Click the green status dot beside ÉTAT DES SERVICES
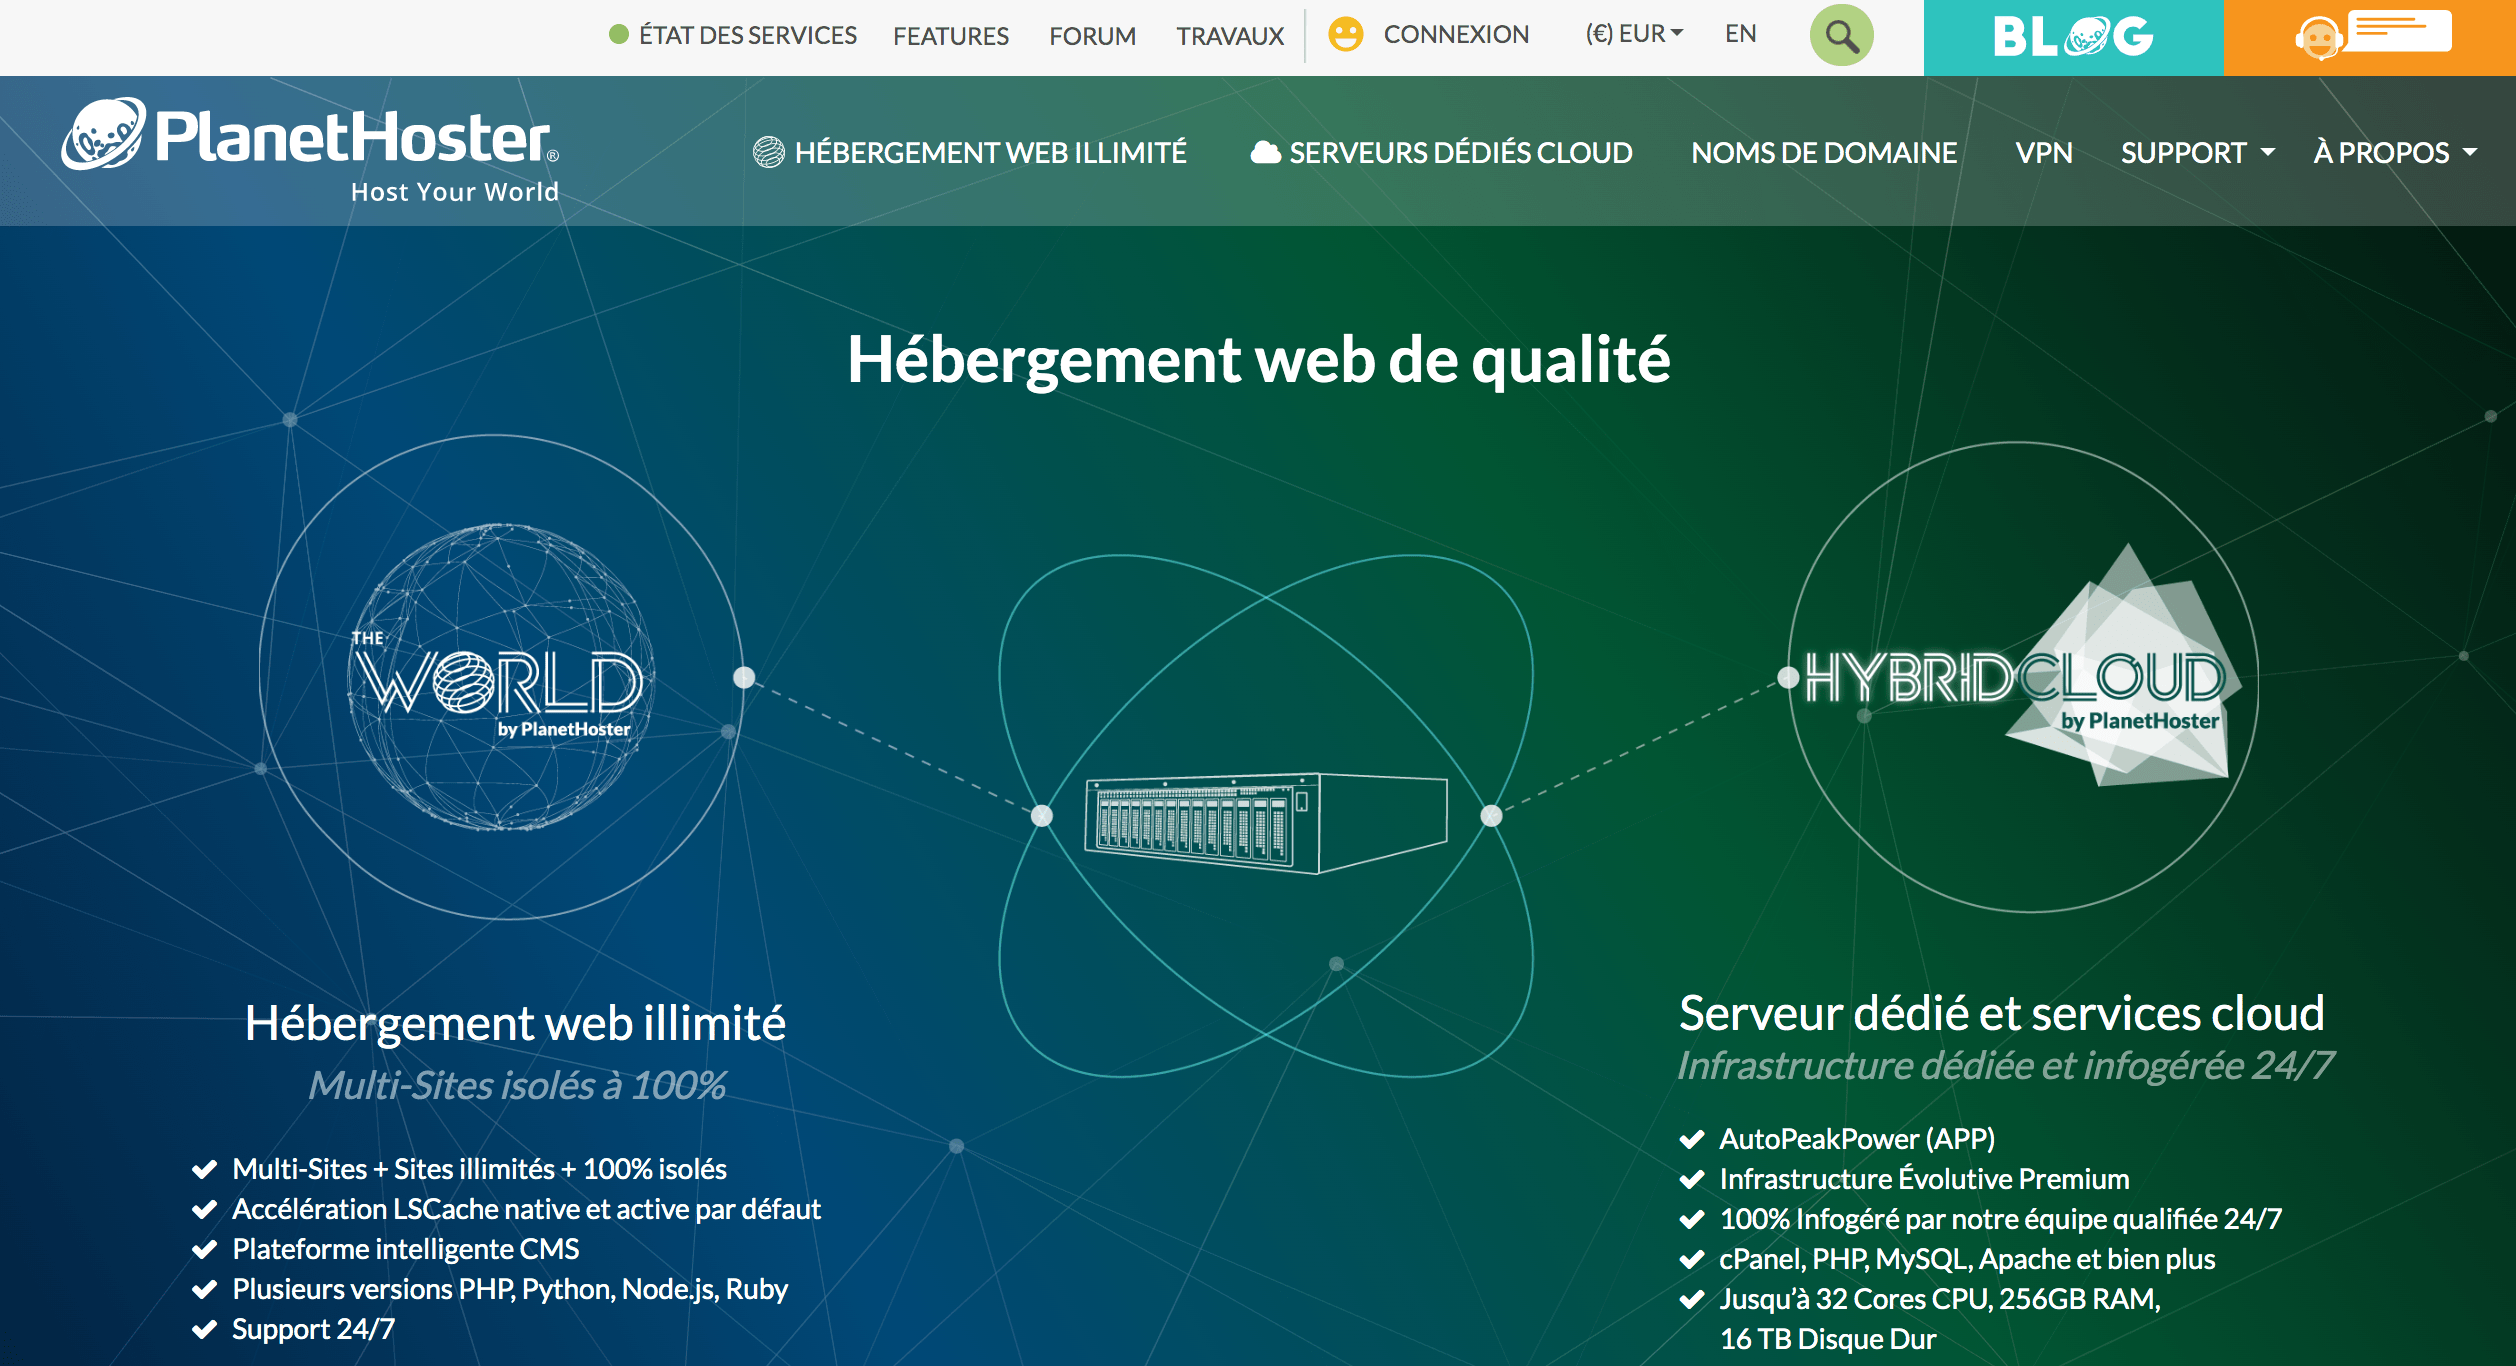 click(618, 33)
